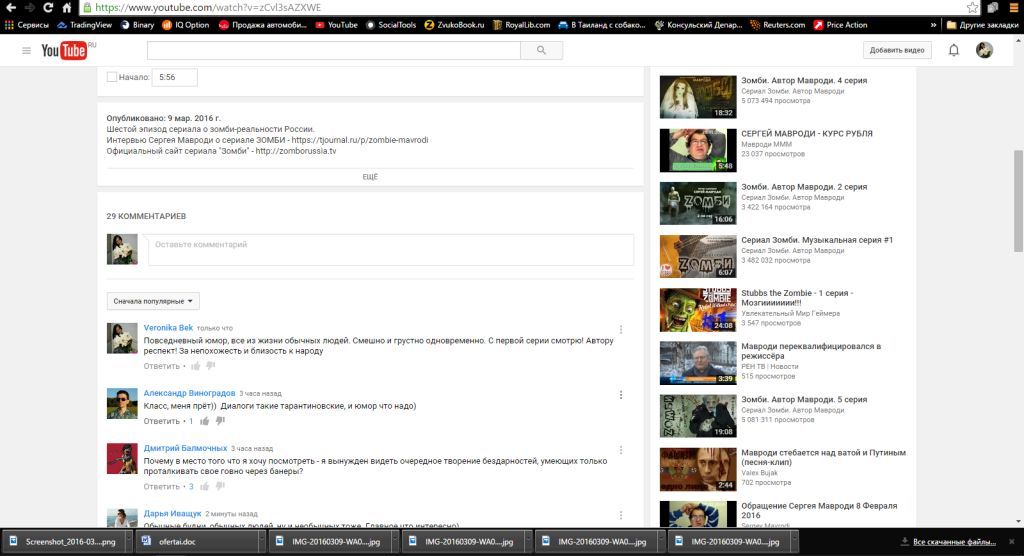The width and height of the screenshot is (1024, 556).
Task: Click the page vertical scrollbar thumb
Action: pyautogui.click(x=1017, y=201)
